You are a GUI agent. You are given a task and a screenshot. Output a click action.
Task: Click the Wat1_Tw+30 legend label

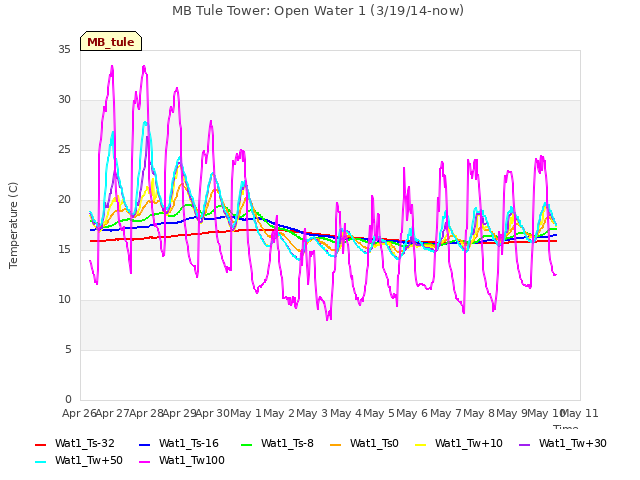pyautogui.click(x=573, y=443)
